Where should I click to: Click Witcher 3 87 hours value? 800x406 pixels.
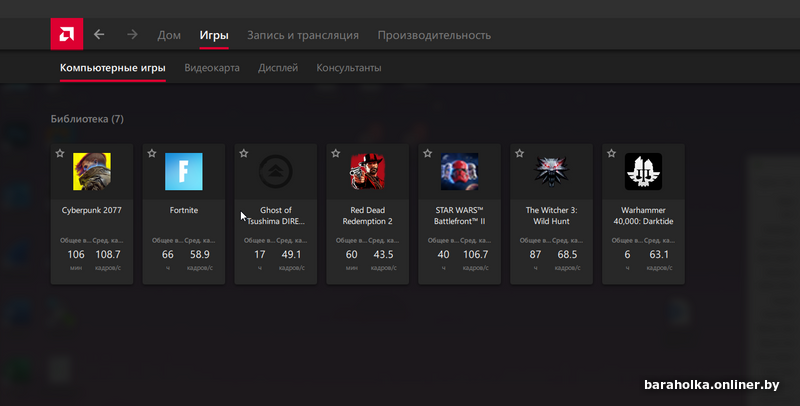535,254
